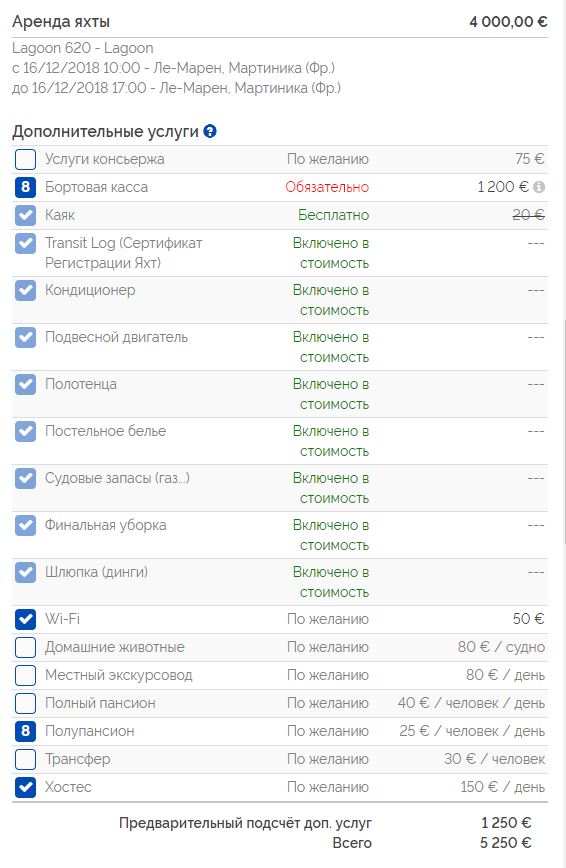
Task: Click the Каяк checkbox
Action: [25, 215]
